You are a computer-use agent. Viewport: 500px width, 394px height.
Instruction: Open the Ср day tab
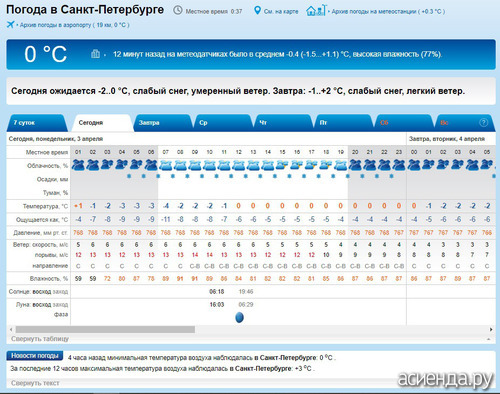coord(223,123)
